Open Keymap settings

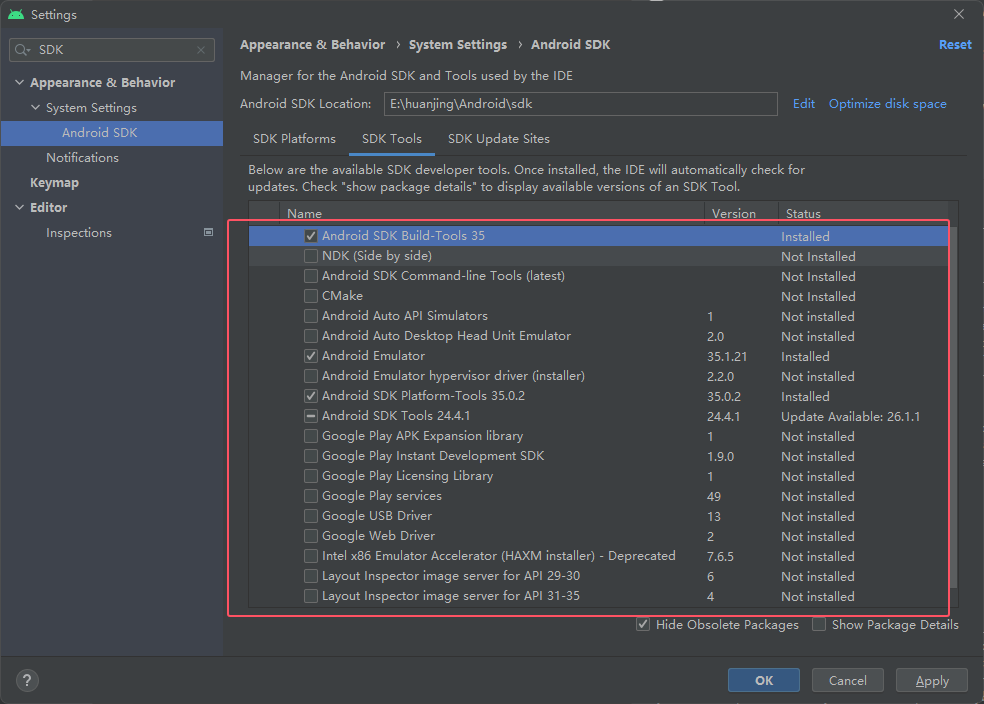pyautogui.click(x=55, y=183)
